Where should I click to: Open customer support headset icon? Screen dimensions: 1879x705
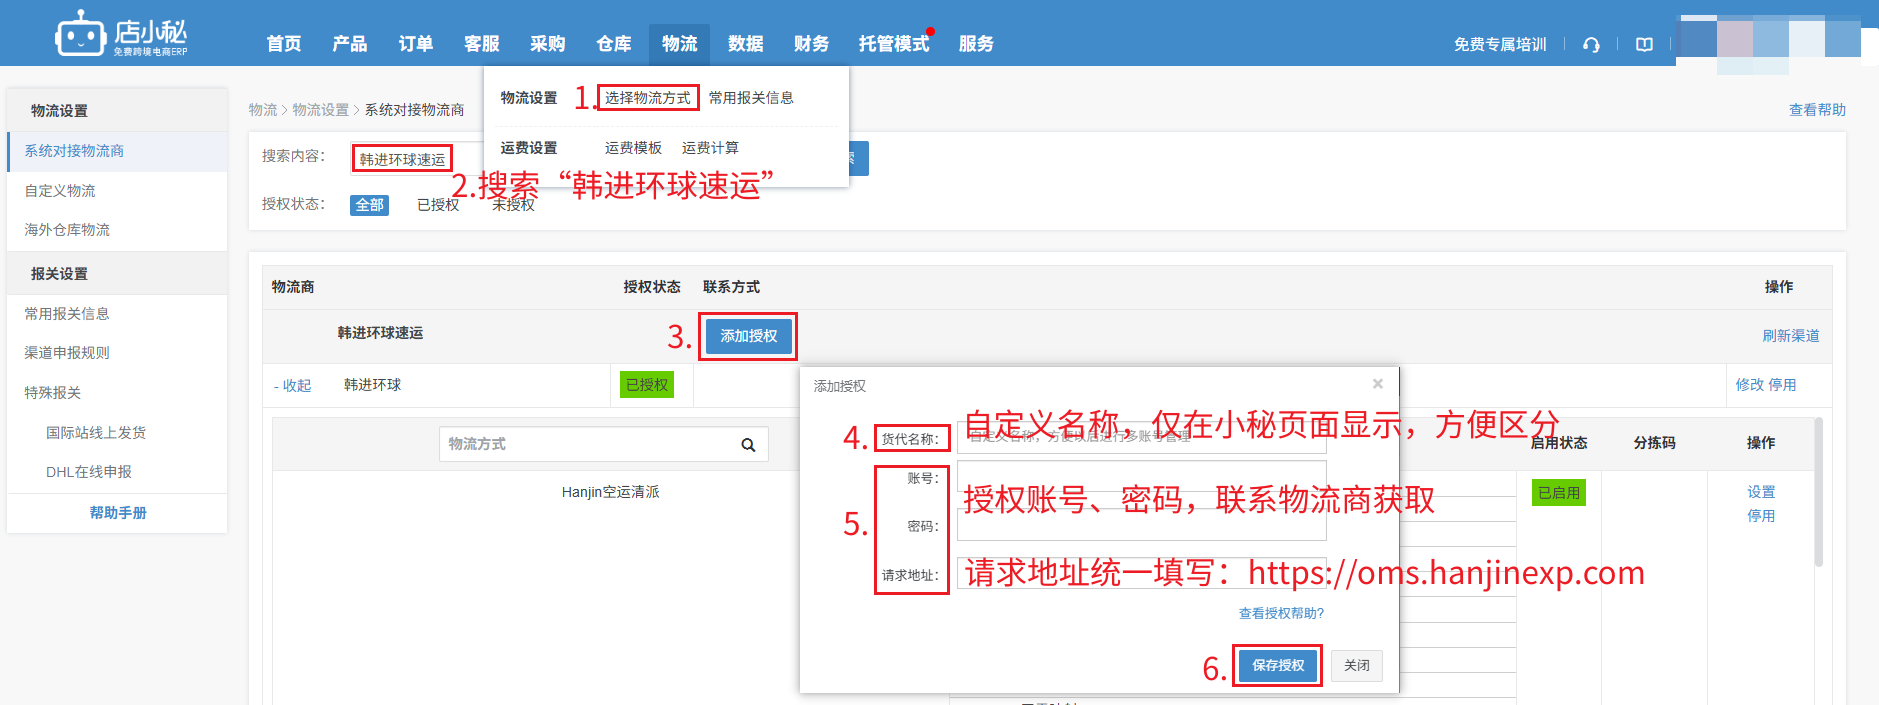point(1591,44)
